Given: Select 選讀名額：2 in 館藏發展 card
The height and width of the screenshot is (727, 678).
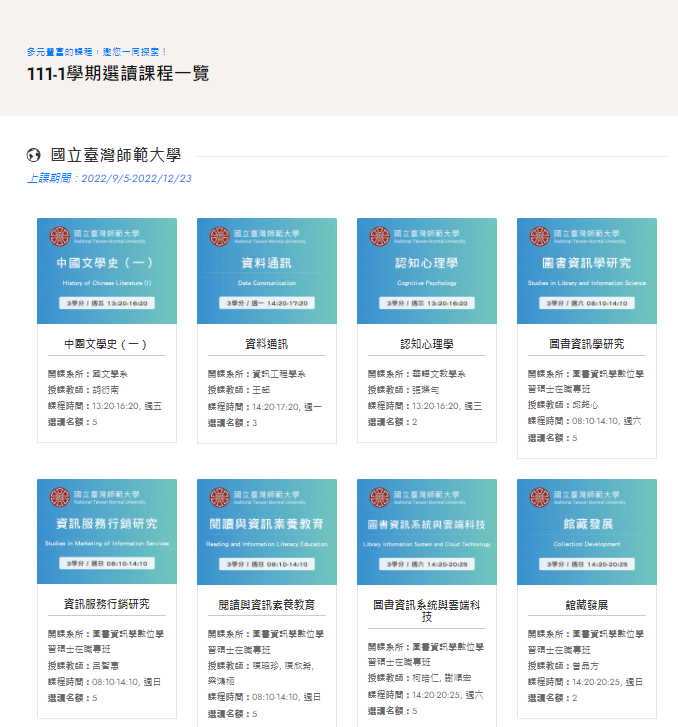Looking at the screenshot, I should click(552, 698).
